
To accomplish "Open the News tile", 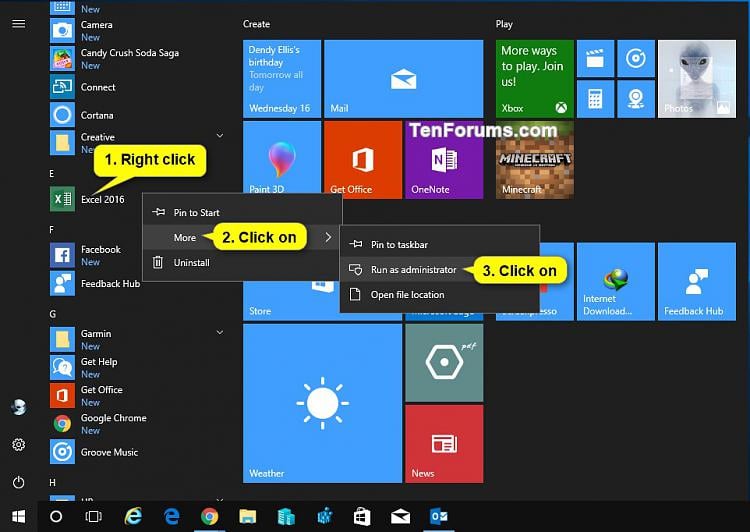I will coord(444,444).
